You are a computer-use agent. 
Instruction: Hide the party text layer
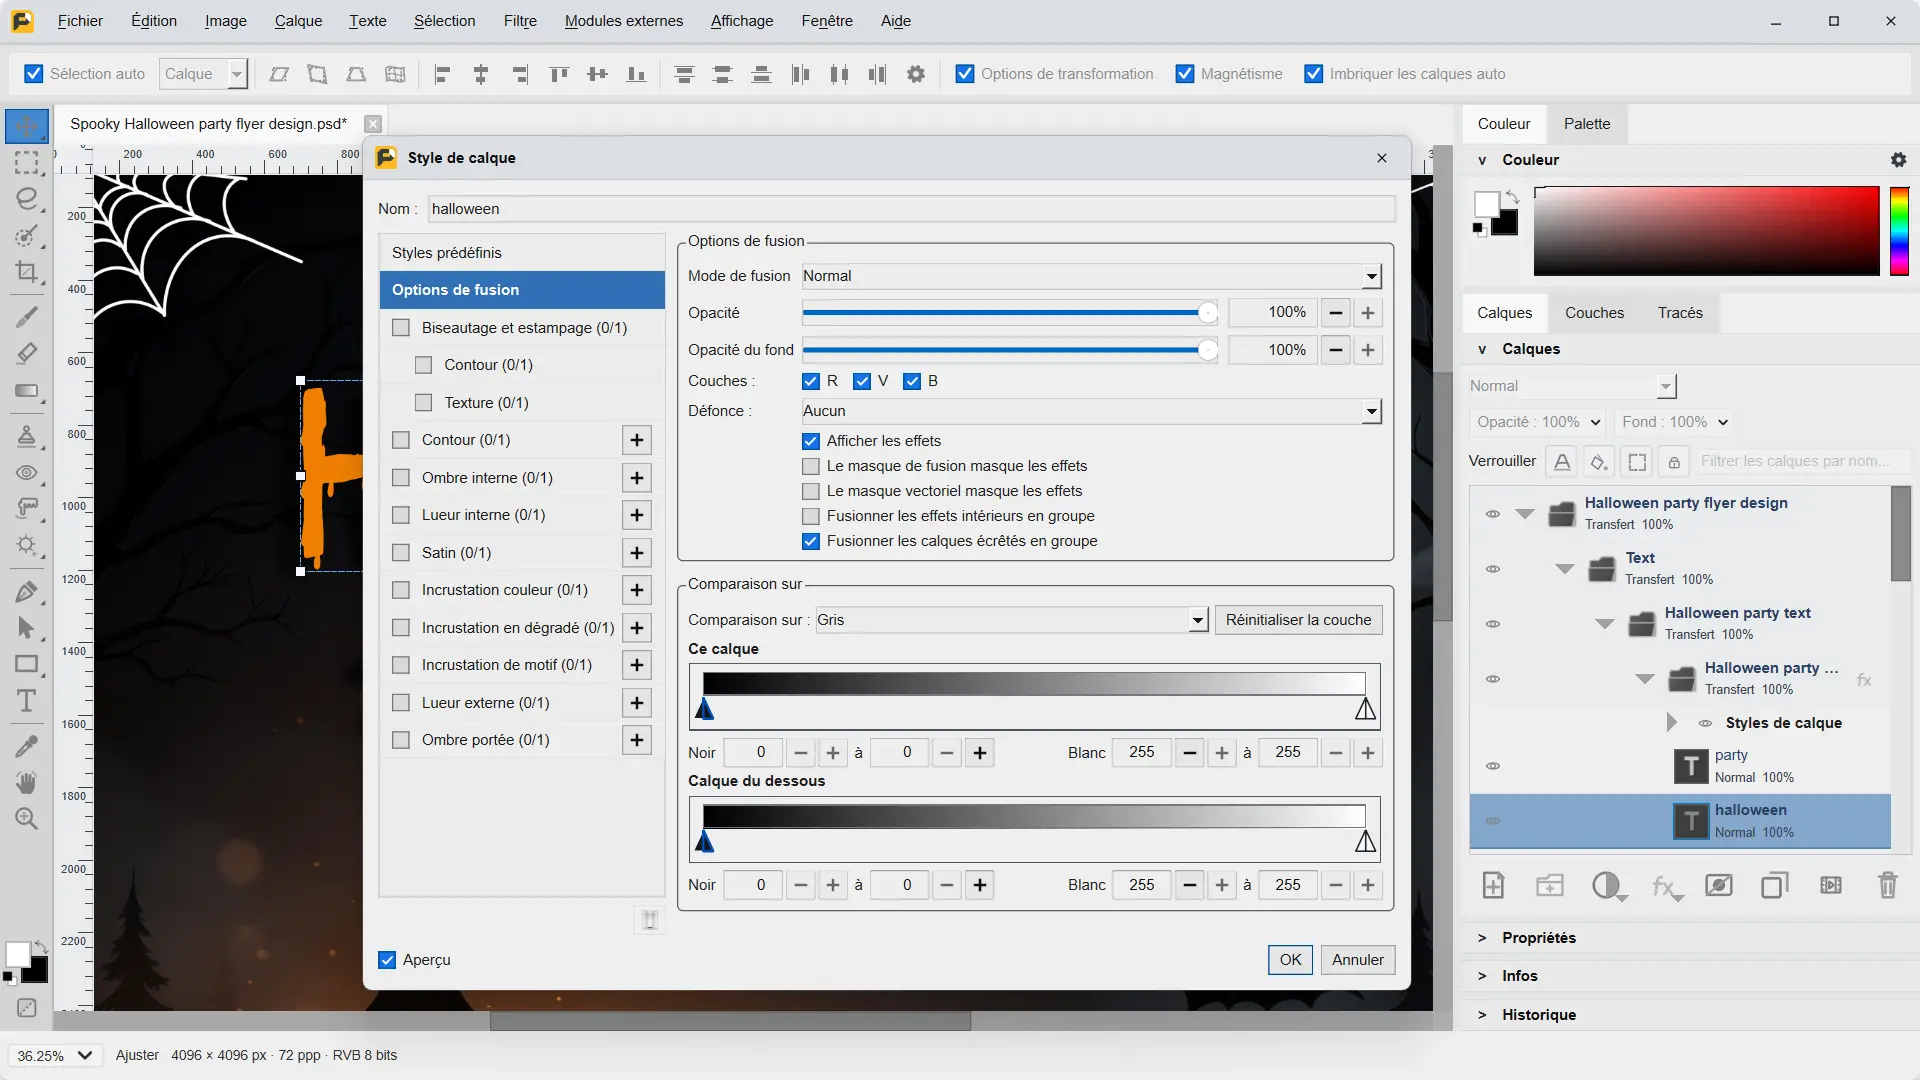point(1493,766)
